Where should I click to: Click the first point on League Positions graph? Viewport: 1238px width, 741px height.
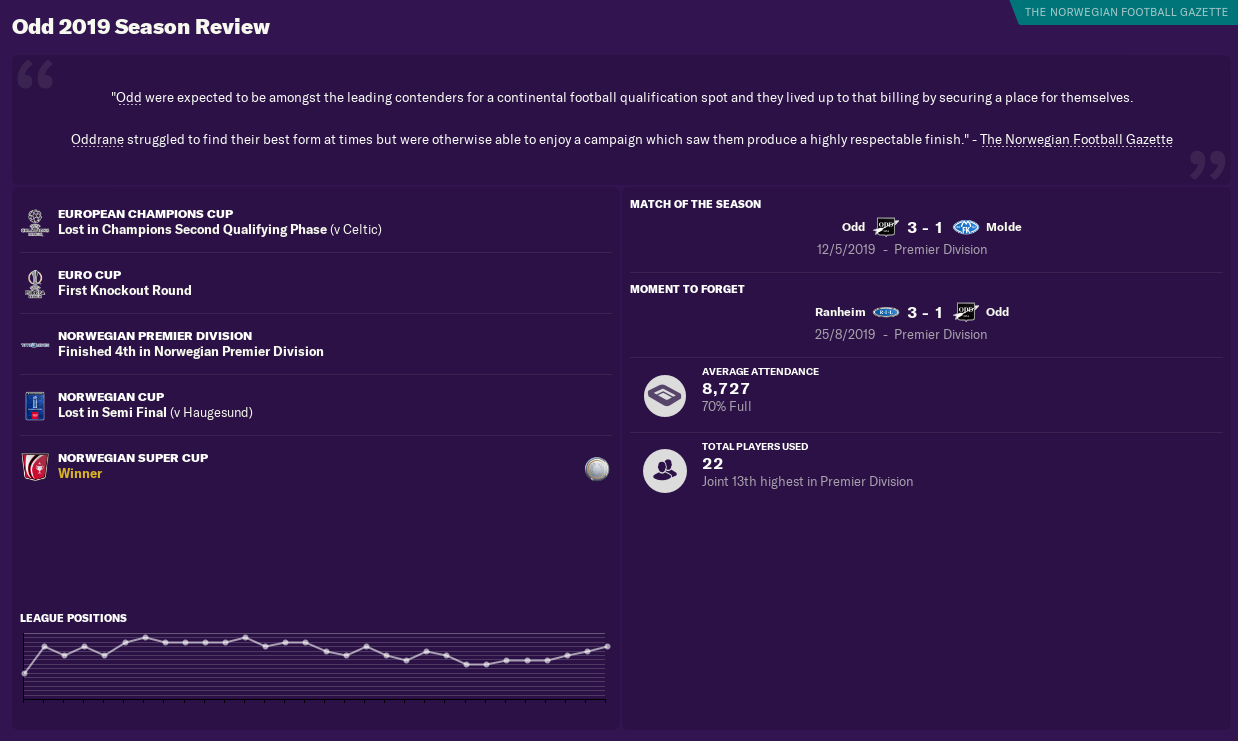pyautogui.click(x=24, y=673)
